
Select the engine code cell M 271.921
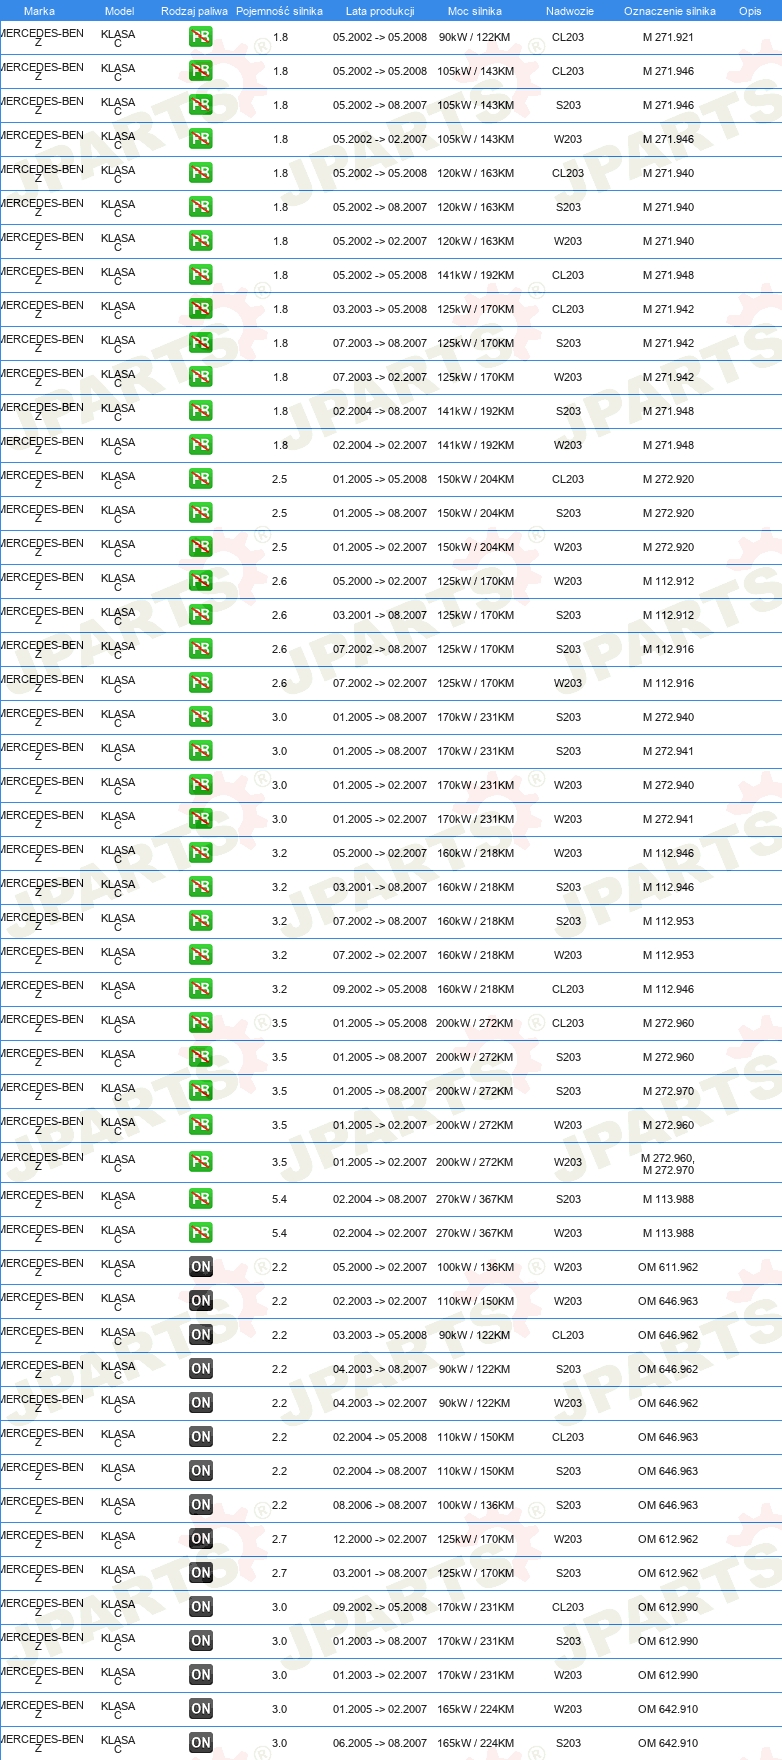(x=668, y=37)
